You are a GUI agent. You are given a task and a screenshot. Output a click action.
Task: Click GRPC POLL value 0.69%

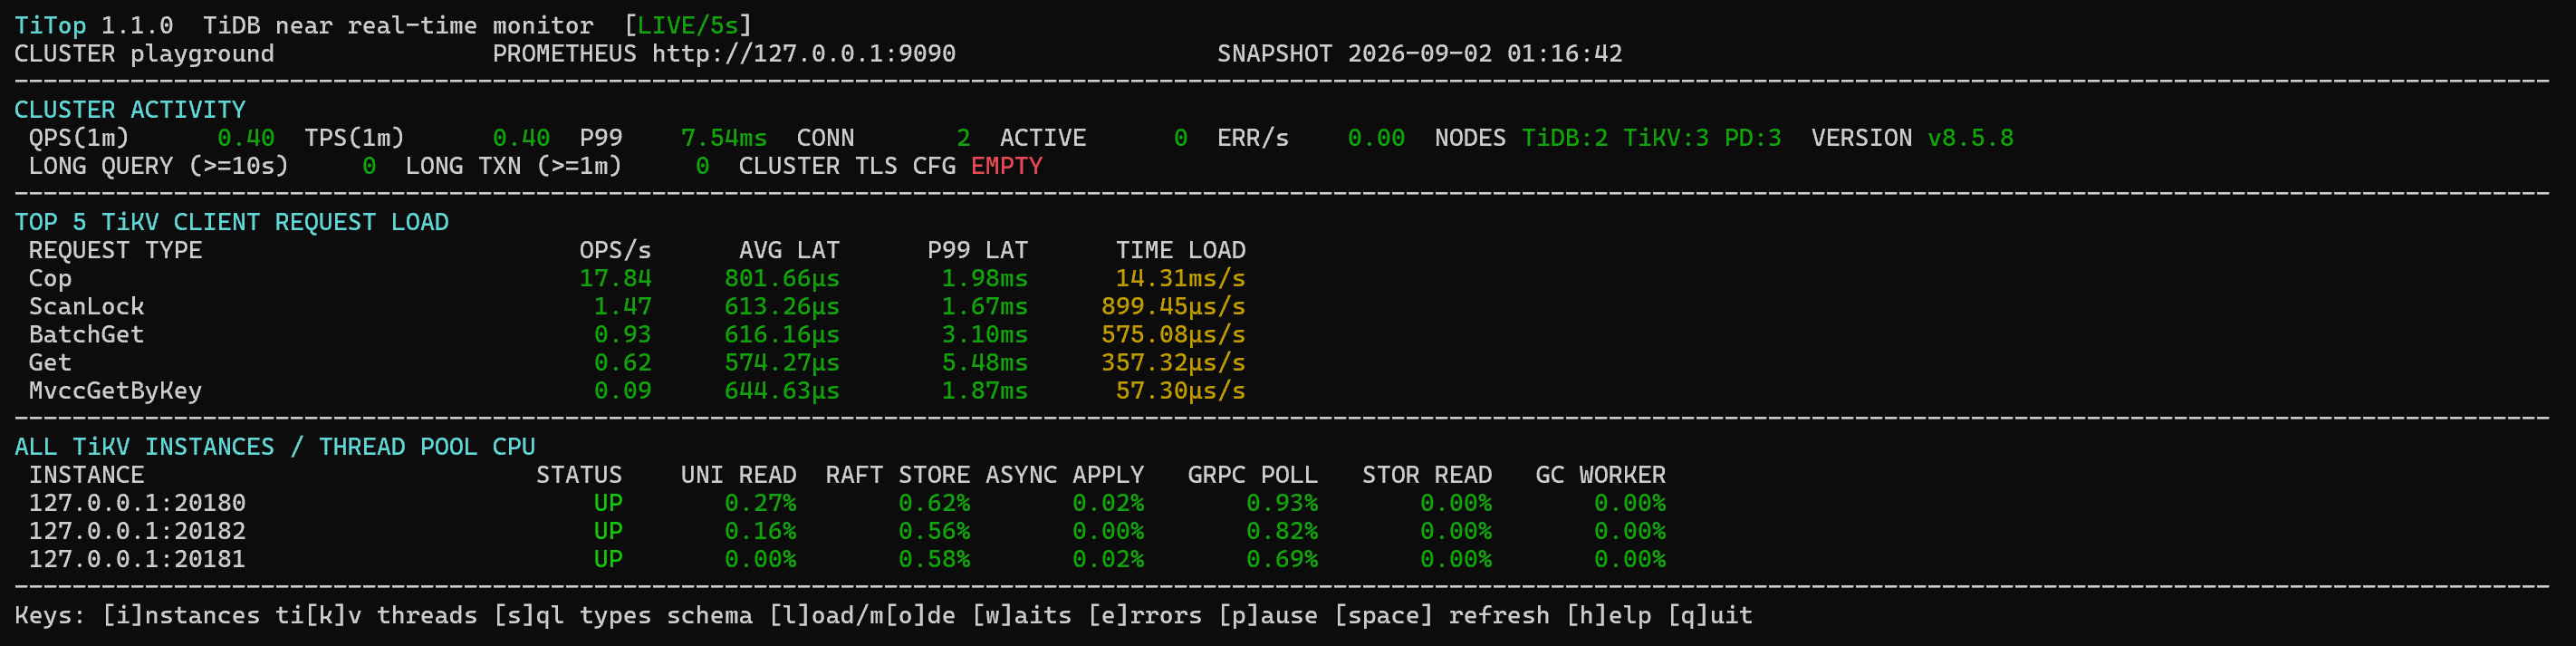1281,558
